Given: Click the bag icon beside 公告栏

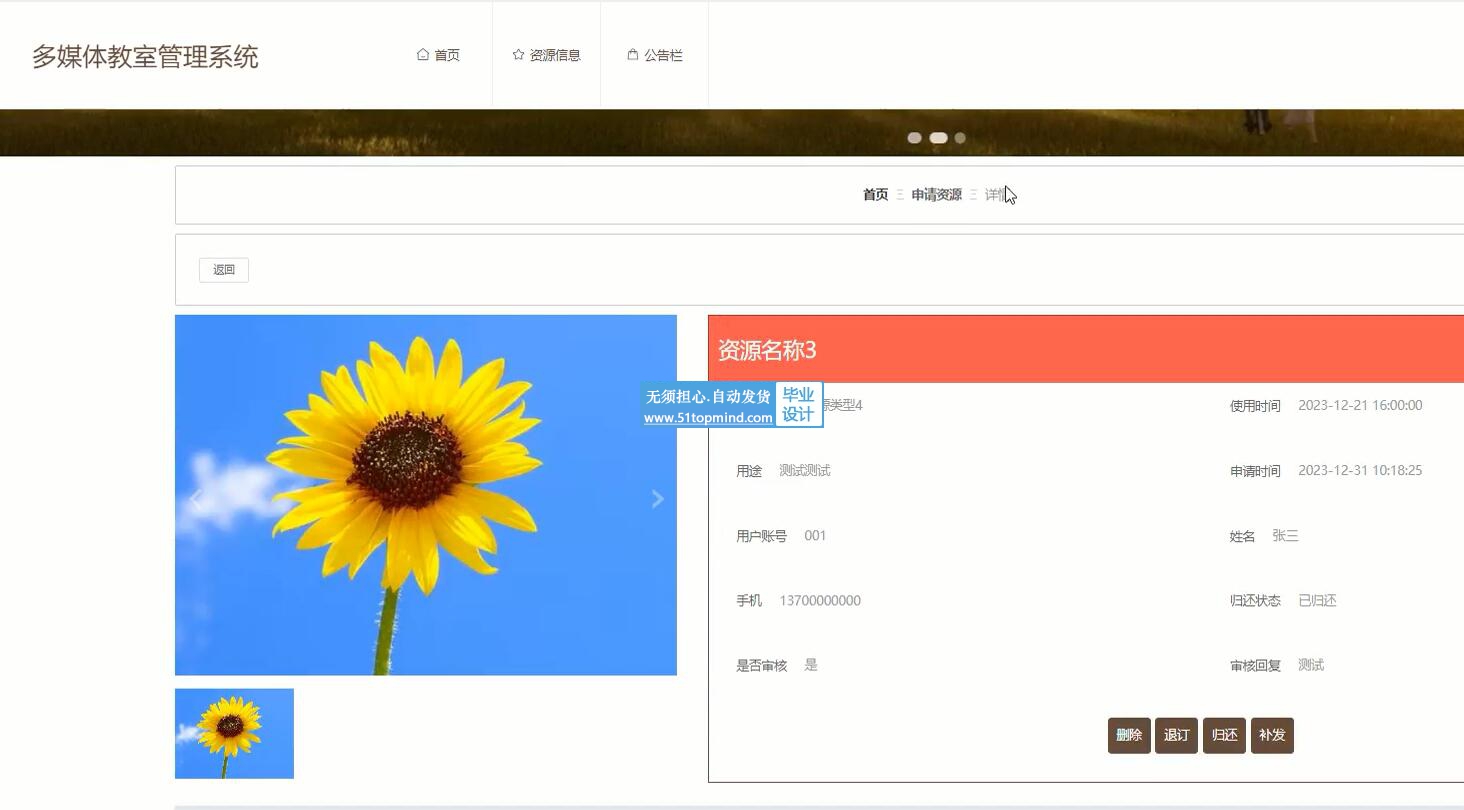Looking at the screenshot, I should click(633, 55).
